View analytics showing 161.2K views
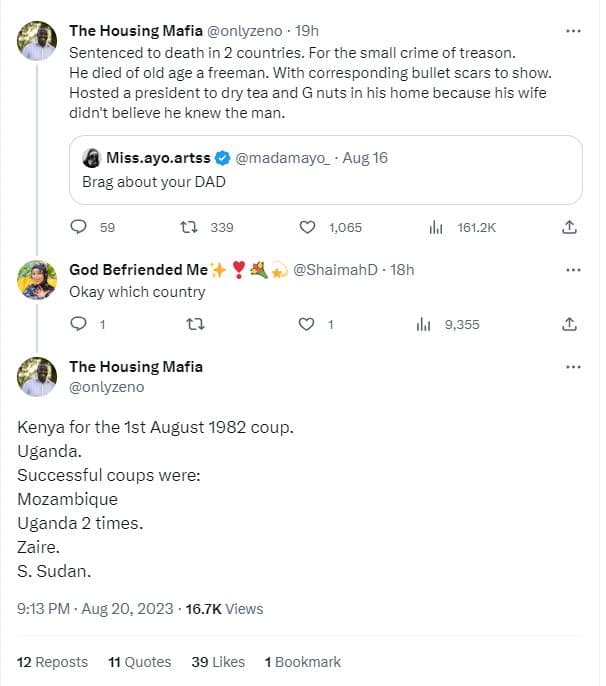Image resolution: width=606 pixels, height=686 pixels. tap(436, 228)
